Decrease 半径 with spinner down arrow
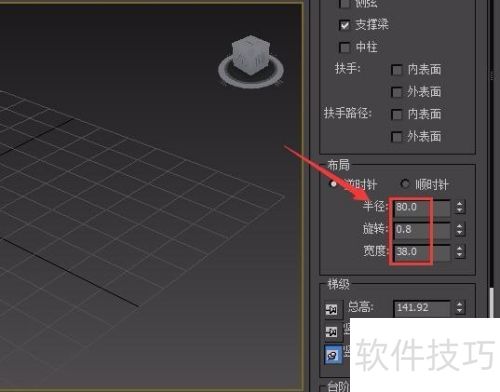 tap(460, 211)
